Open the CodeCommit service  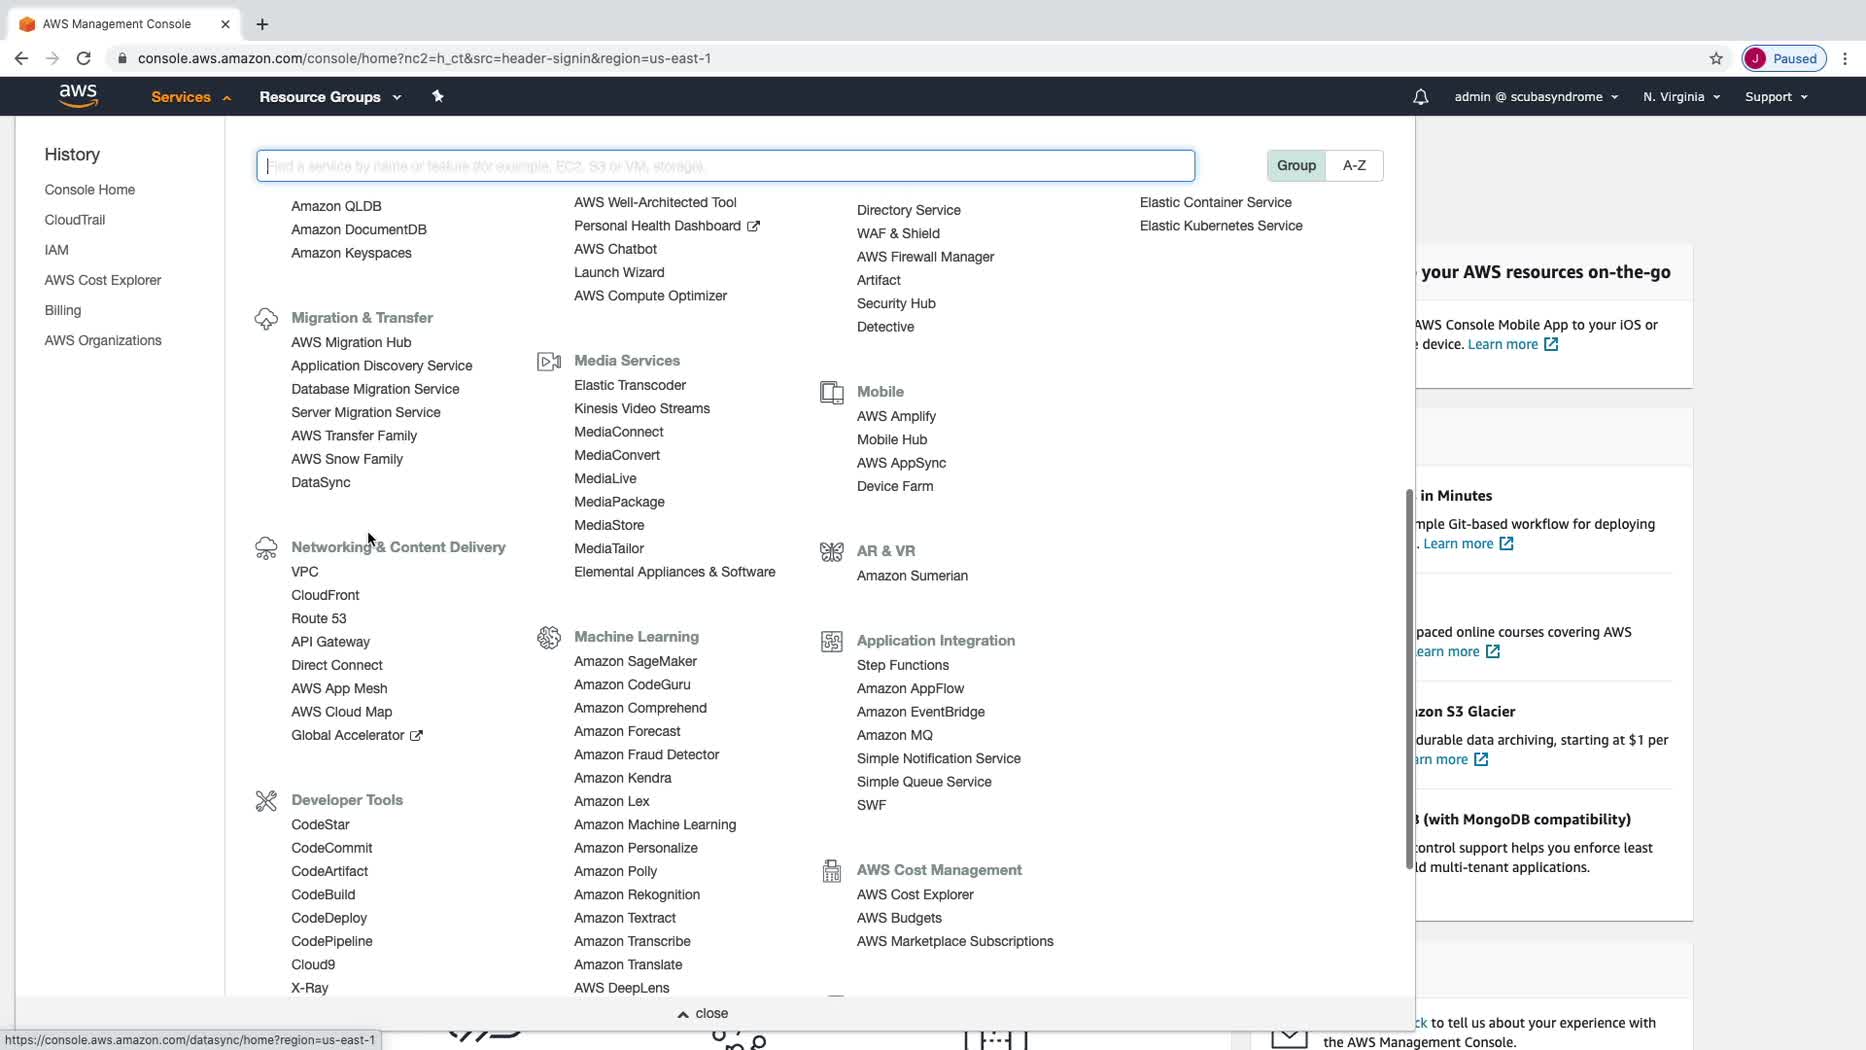(332, 848)
